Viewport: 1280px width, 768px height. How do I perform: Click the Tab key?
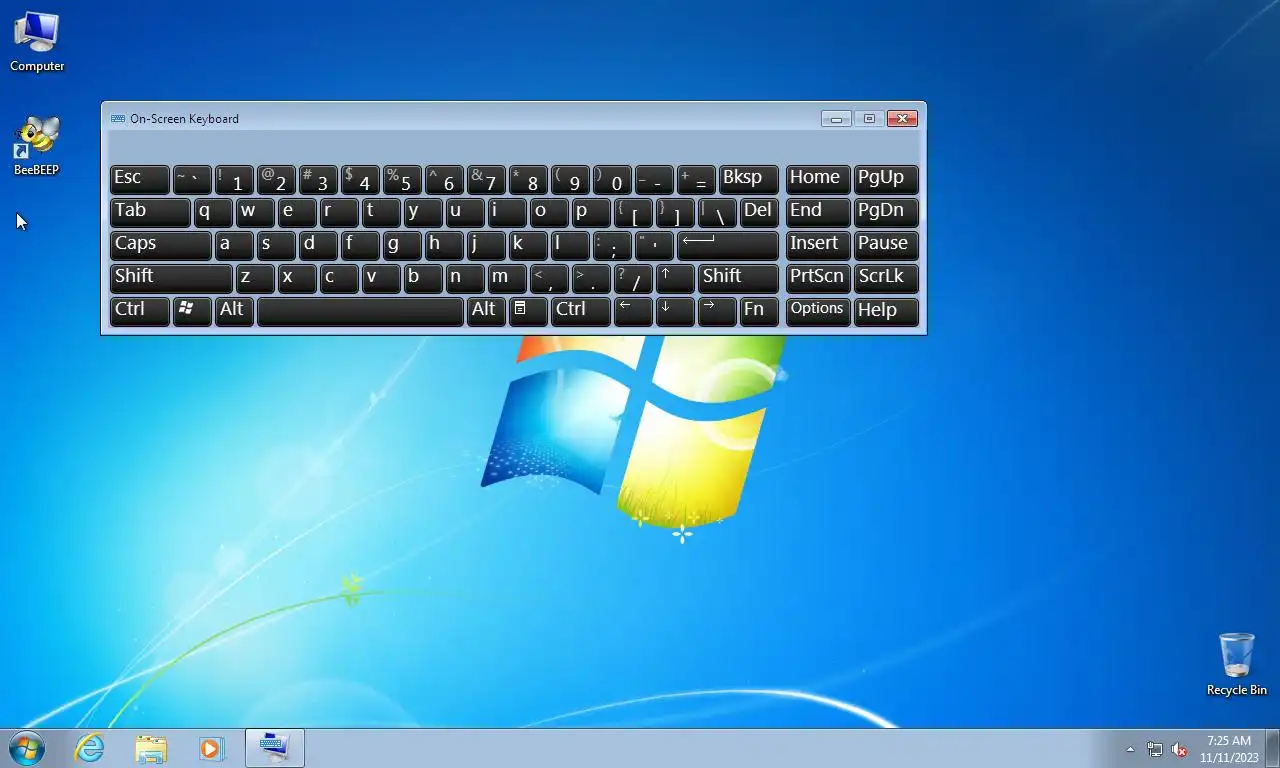point(150,212)
